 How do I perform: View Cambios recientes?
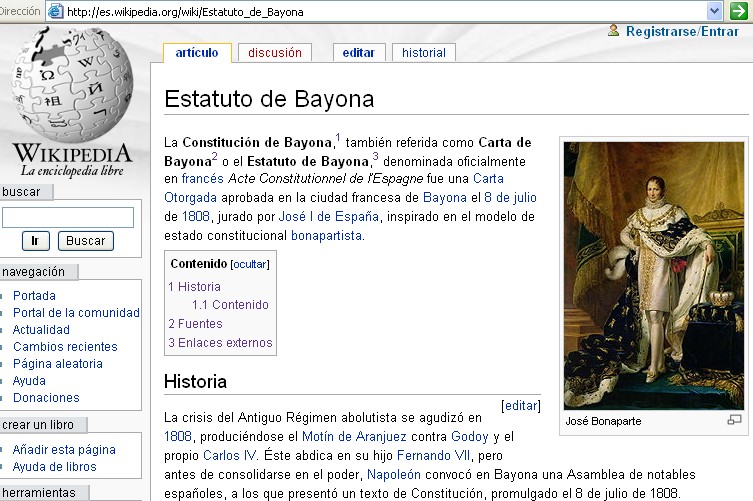point(65,346)
